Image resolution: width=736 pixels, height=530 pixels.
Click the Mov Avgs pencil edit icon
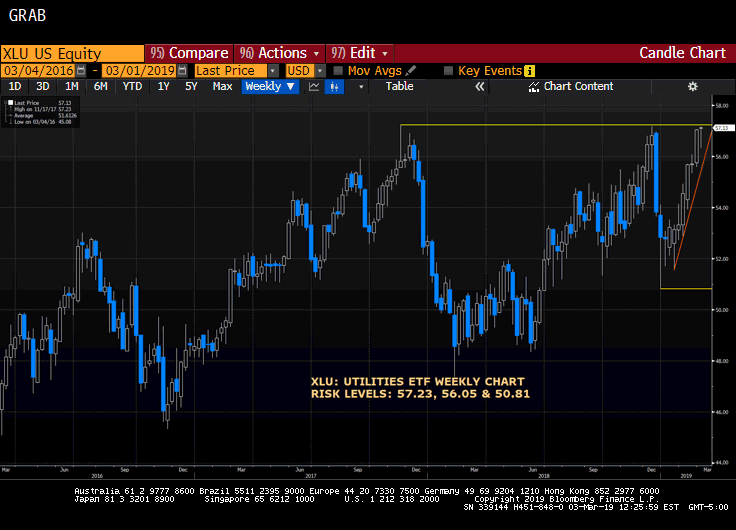point(411,70)
